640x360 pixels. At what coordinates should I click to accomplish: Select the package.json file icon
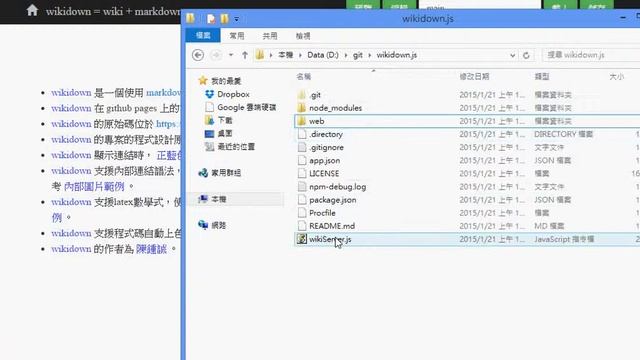tap(302, 200)
